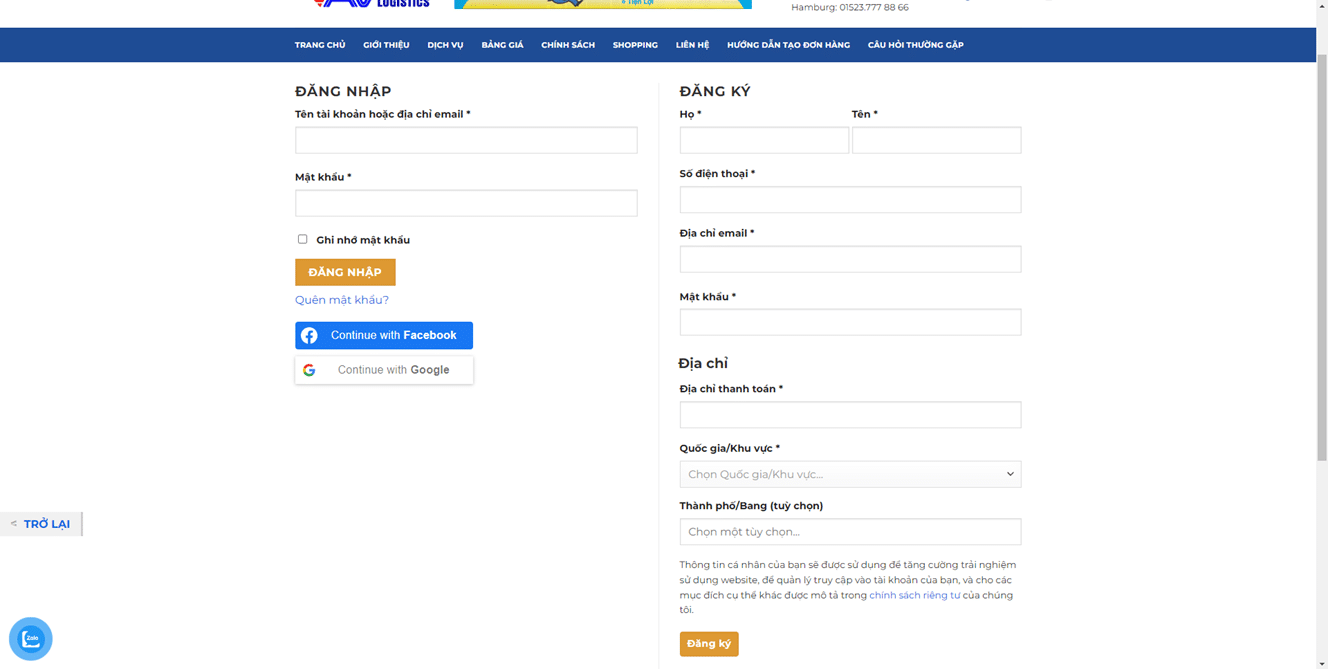Open the 'Bảng giá' menu item
1328x669 pixels.
(502, 45)
